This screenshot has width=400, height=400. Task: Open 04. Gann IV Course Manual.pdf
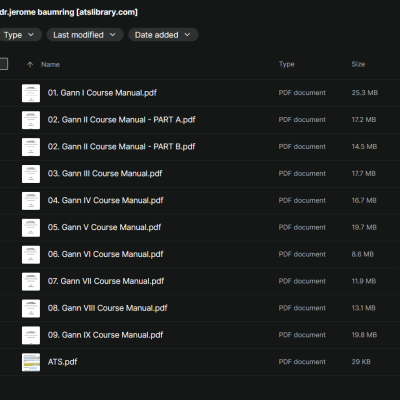[105, 200]
